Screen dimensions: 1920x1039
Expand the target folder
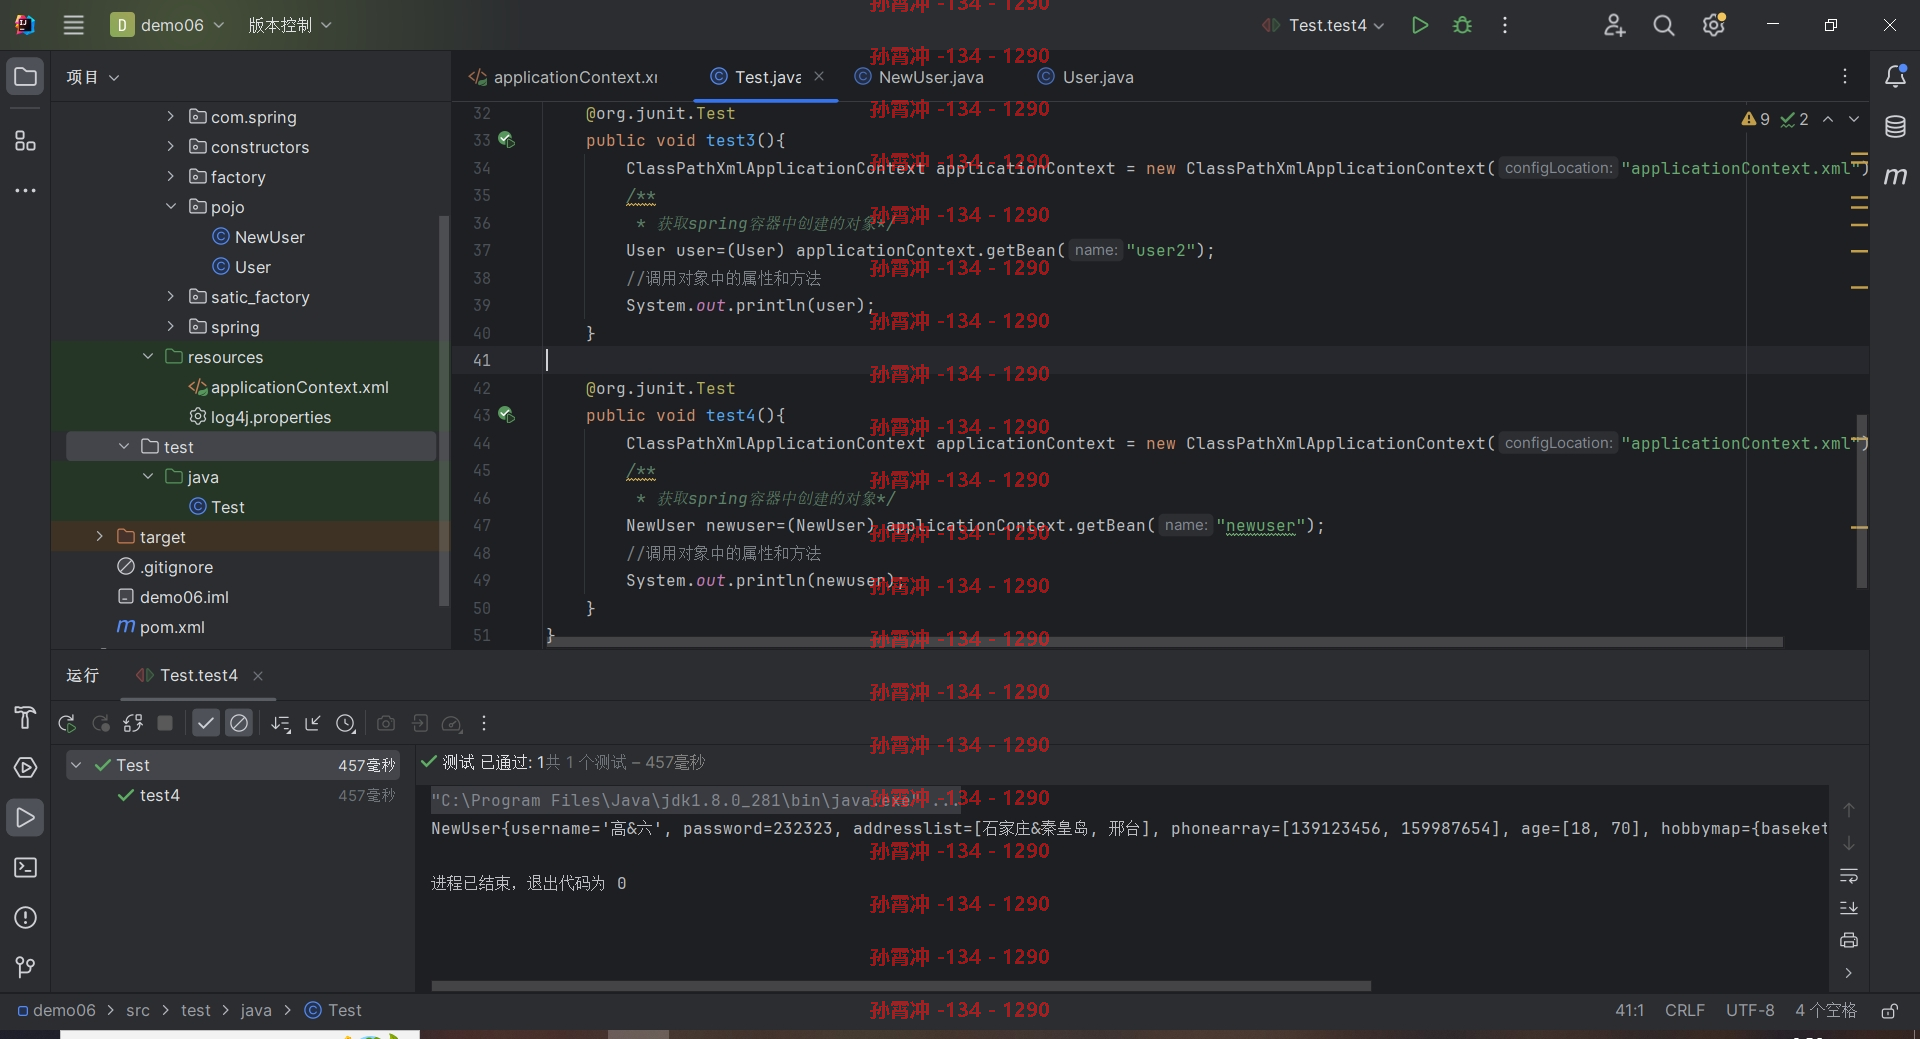point(99,537)
